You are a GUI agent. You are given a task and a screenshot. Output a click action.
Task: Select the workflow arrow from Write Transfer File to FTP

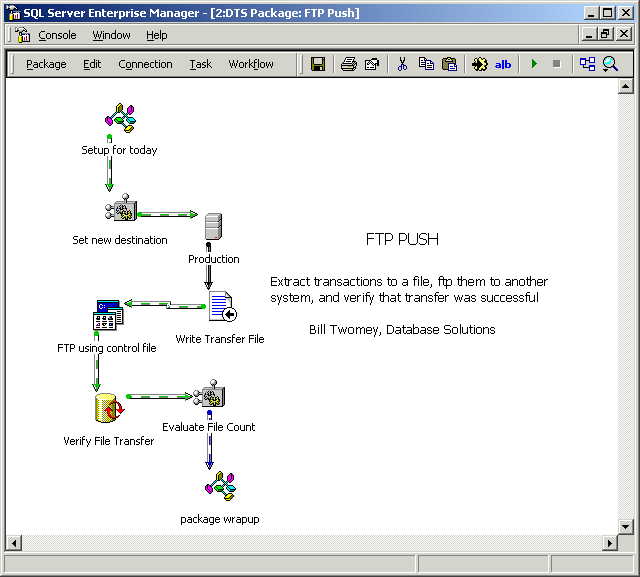click(165, 304)
